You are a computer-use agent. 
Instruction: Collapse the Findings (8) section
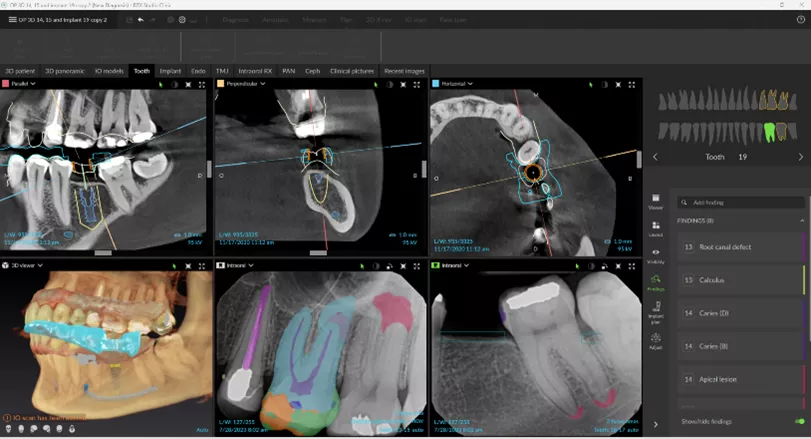[801, 220]
